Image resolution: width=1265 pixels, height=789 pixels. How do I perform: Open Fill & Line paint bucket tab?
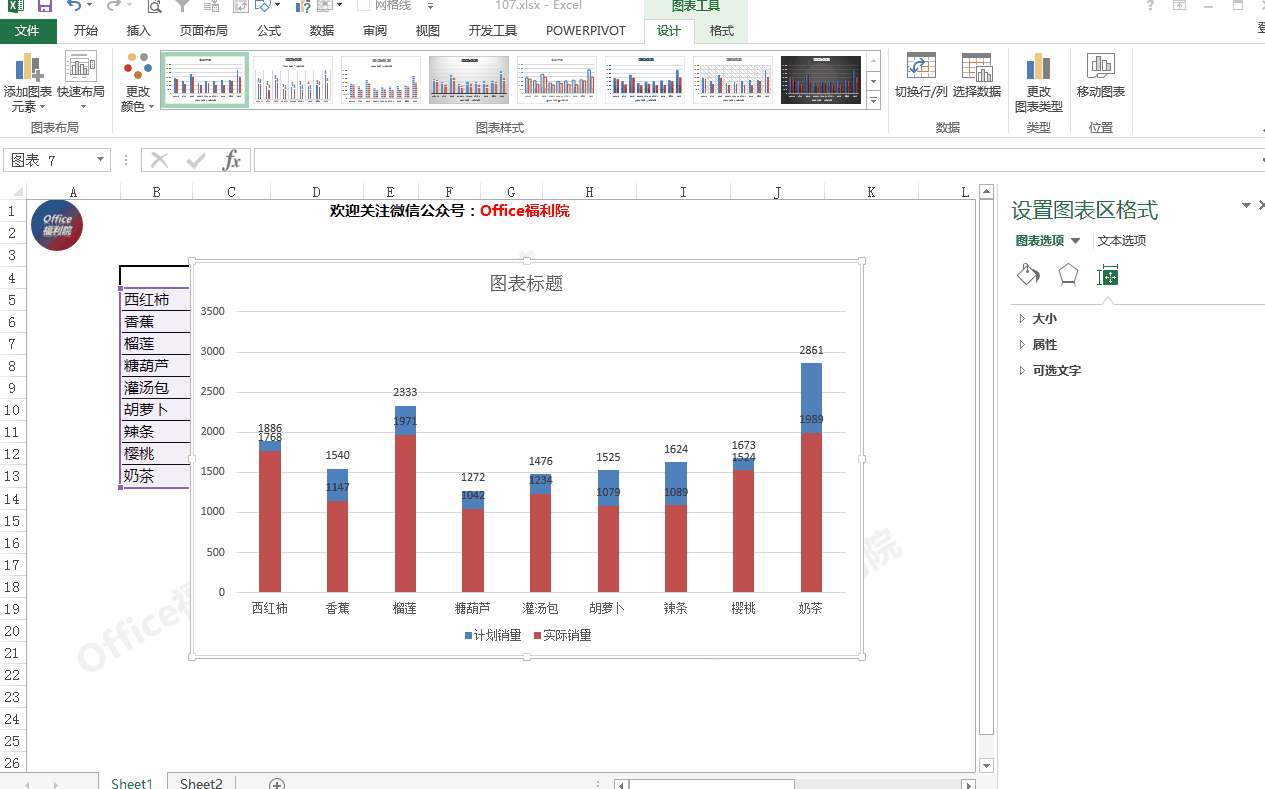(x=1028, y=275)
